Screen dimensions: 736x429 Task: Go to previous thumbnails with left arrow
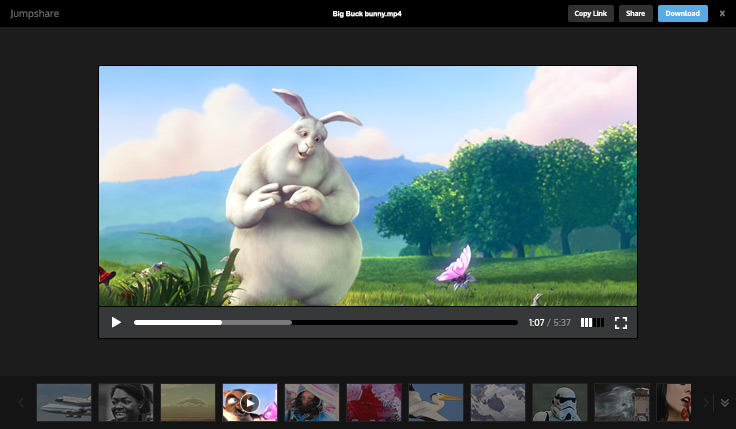21,402
